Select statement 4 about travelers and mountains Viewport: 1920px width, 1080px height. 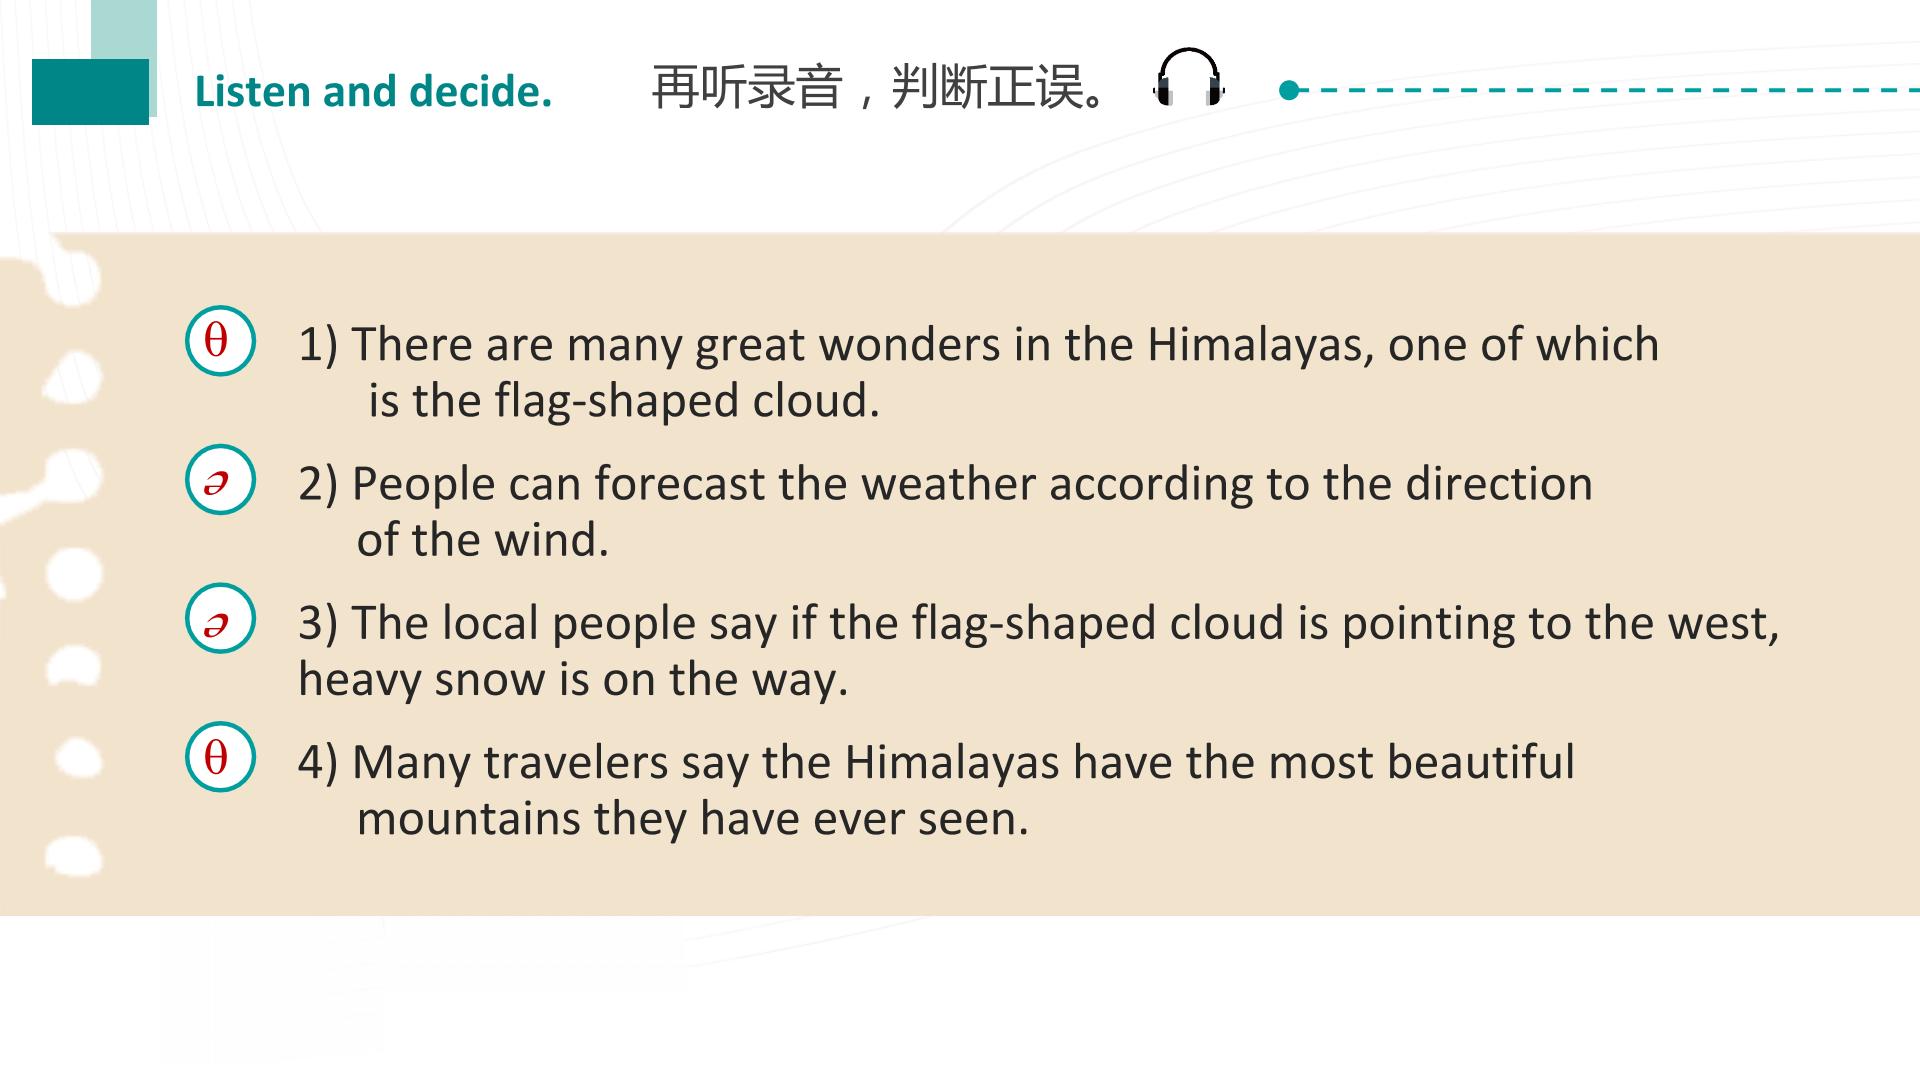[x=936, y=790]
